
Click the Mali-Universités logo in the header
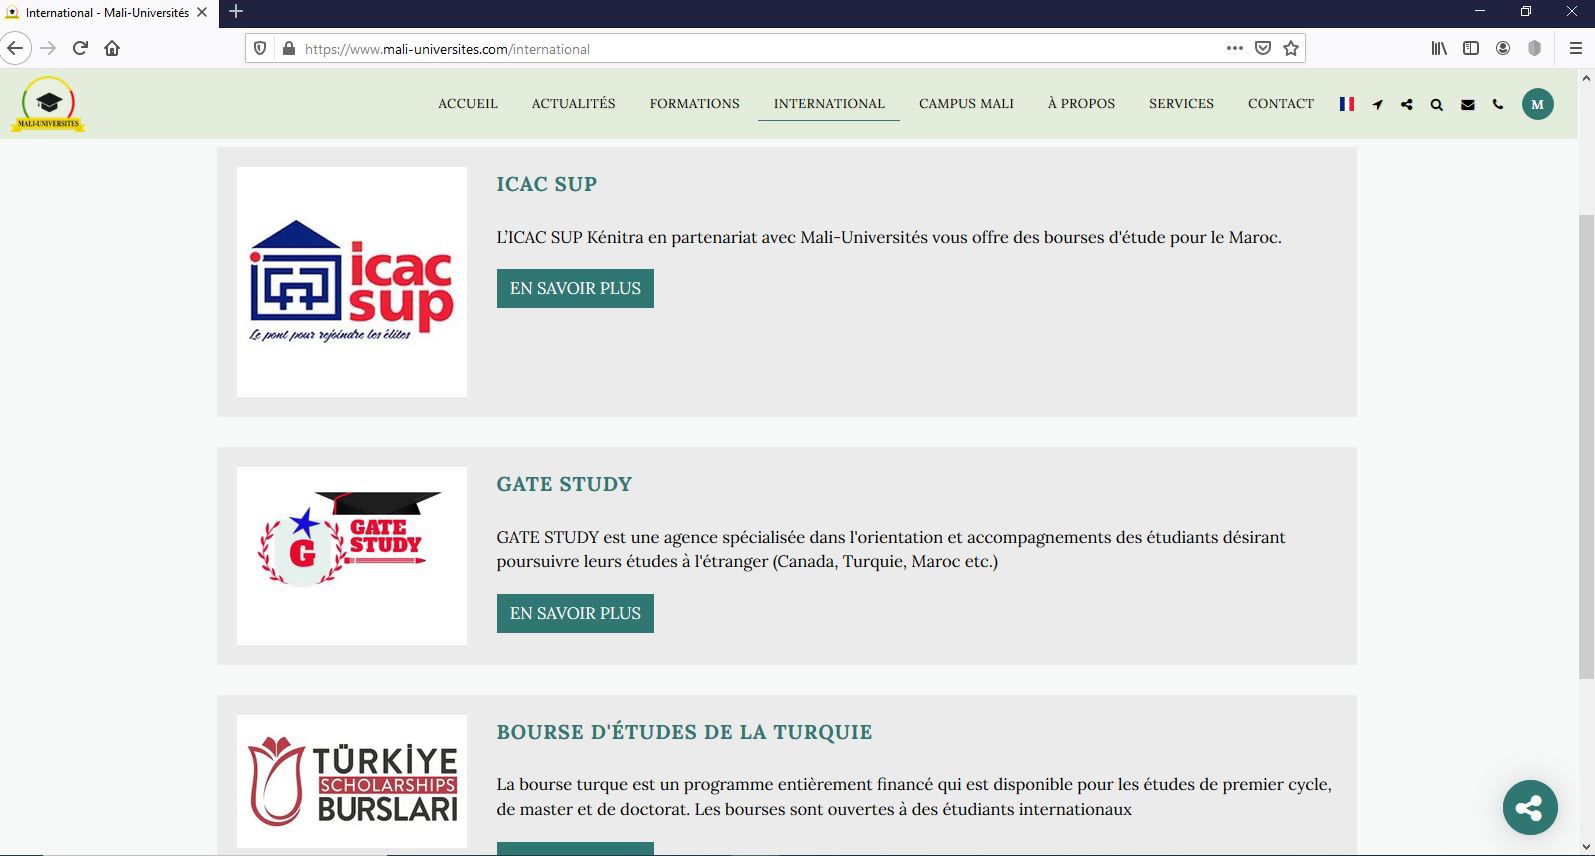(48, 104)
